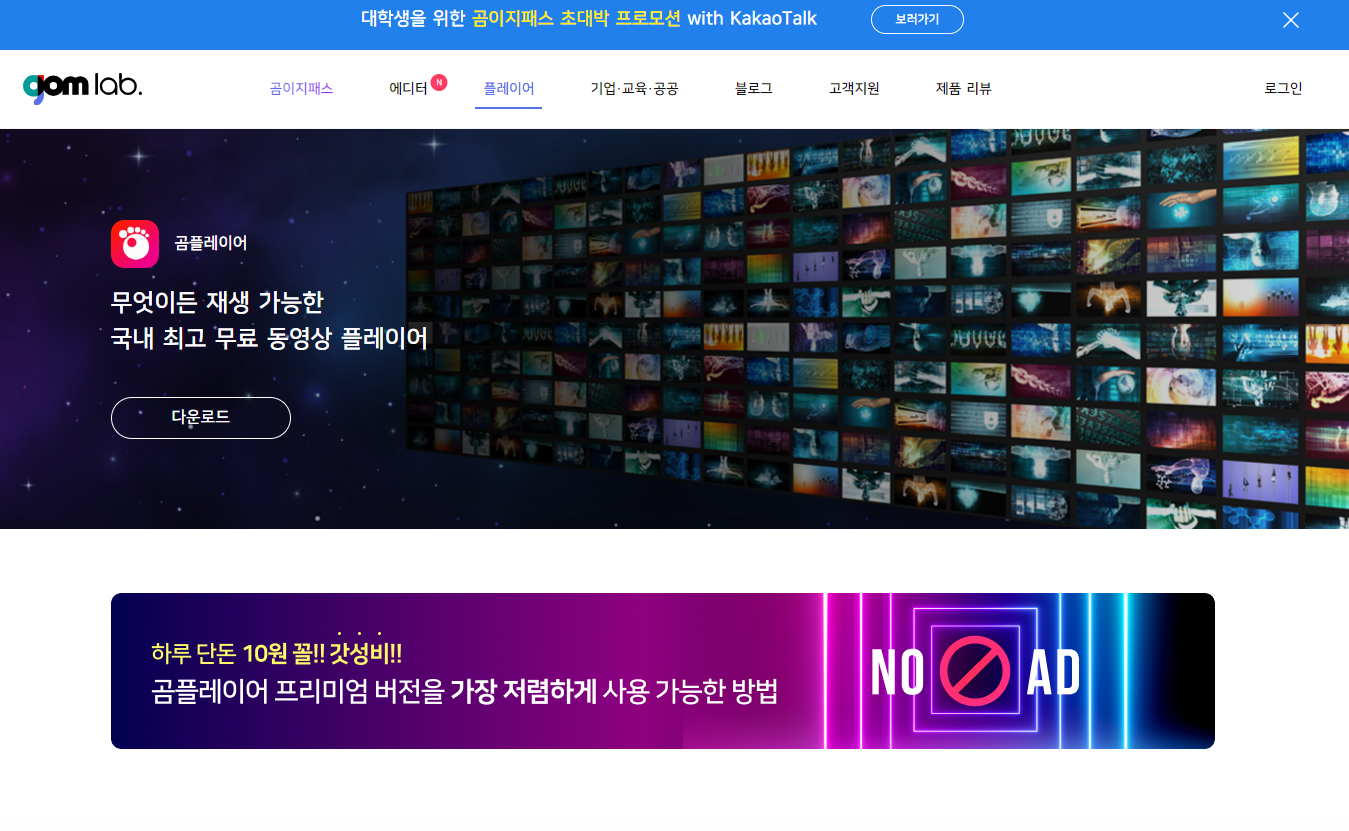This screenshot has height=831, width=1349.
Task: Open the 고객지원 menu item
Action: [x=853, y=88]
